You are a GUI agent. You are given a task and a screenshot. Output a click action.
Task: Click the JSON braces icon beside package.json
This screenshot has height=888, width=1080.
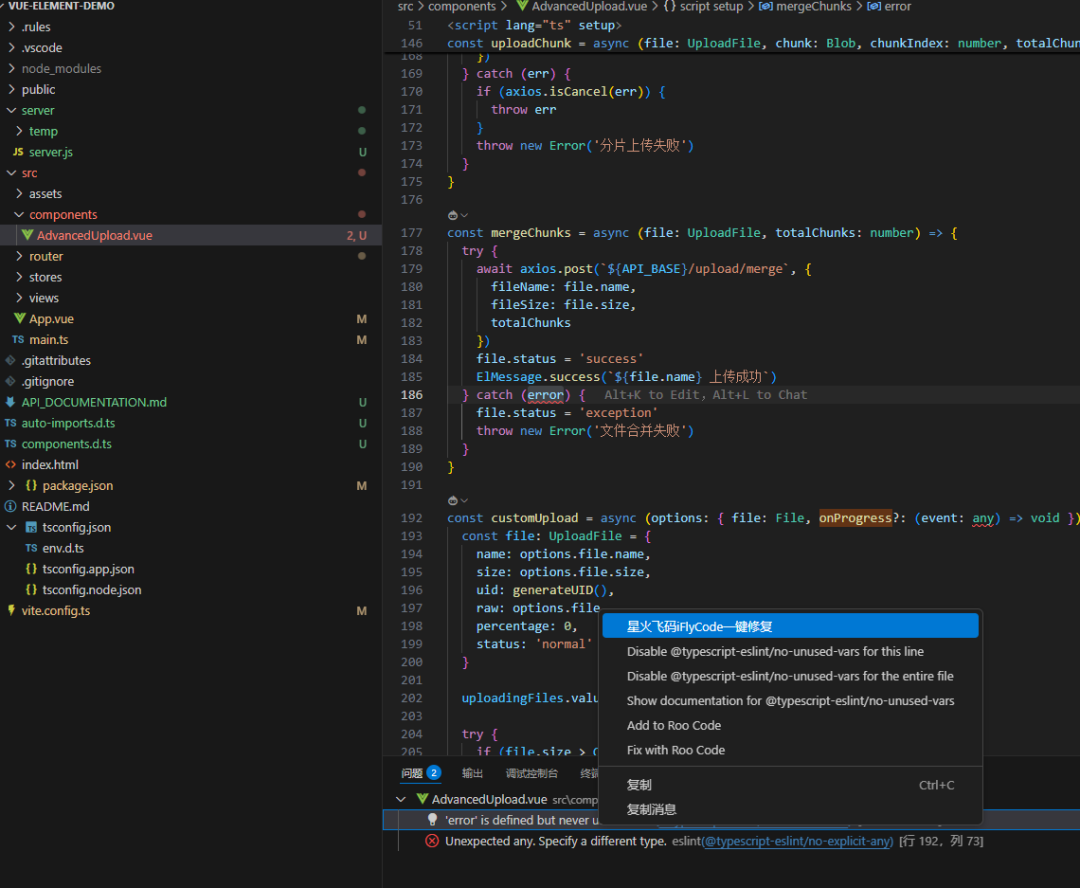pyautogui.click(x=31, y=486)
